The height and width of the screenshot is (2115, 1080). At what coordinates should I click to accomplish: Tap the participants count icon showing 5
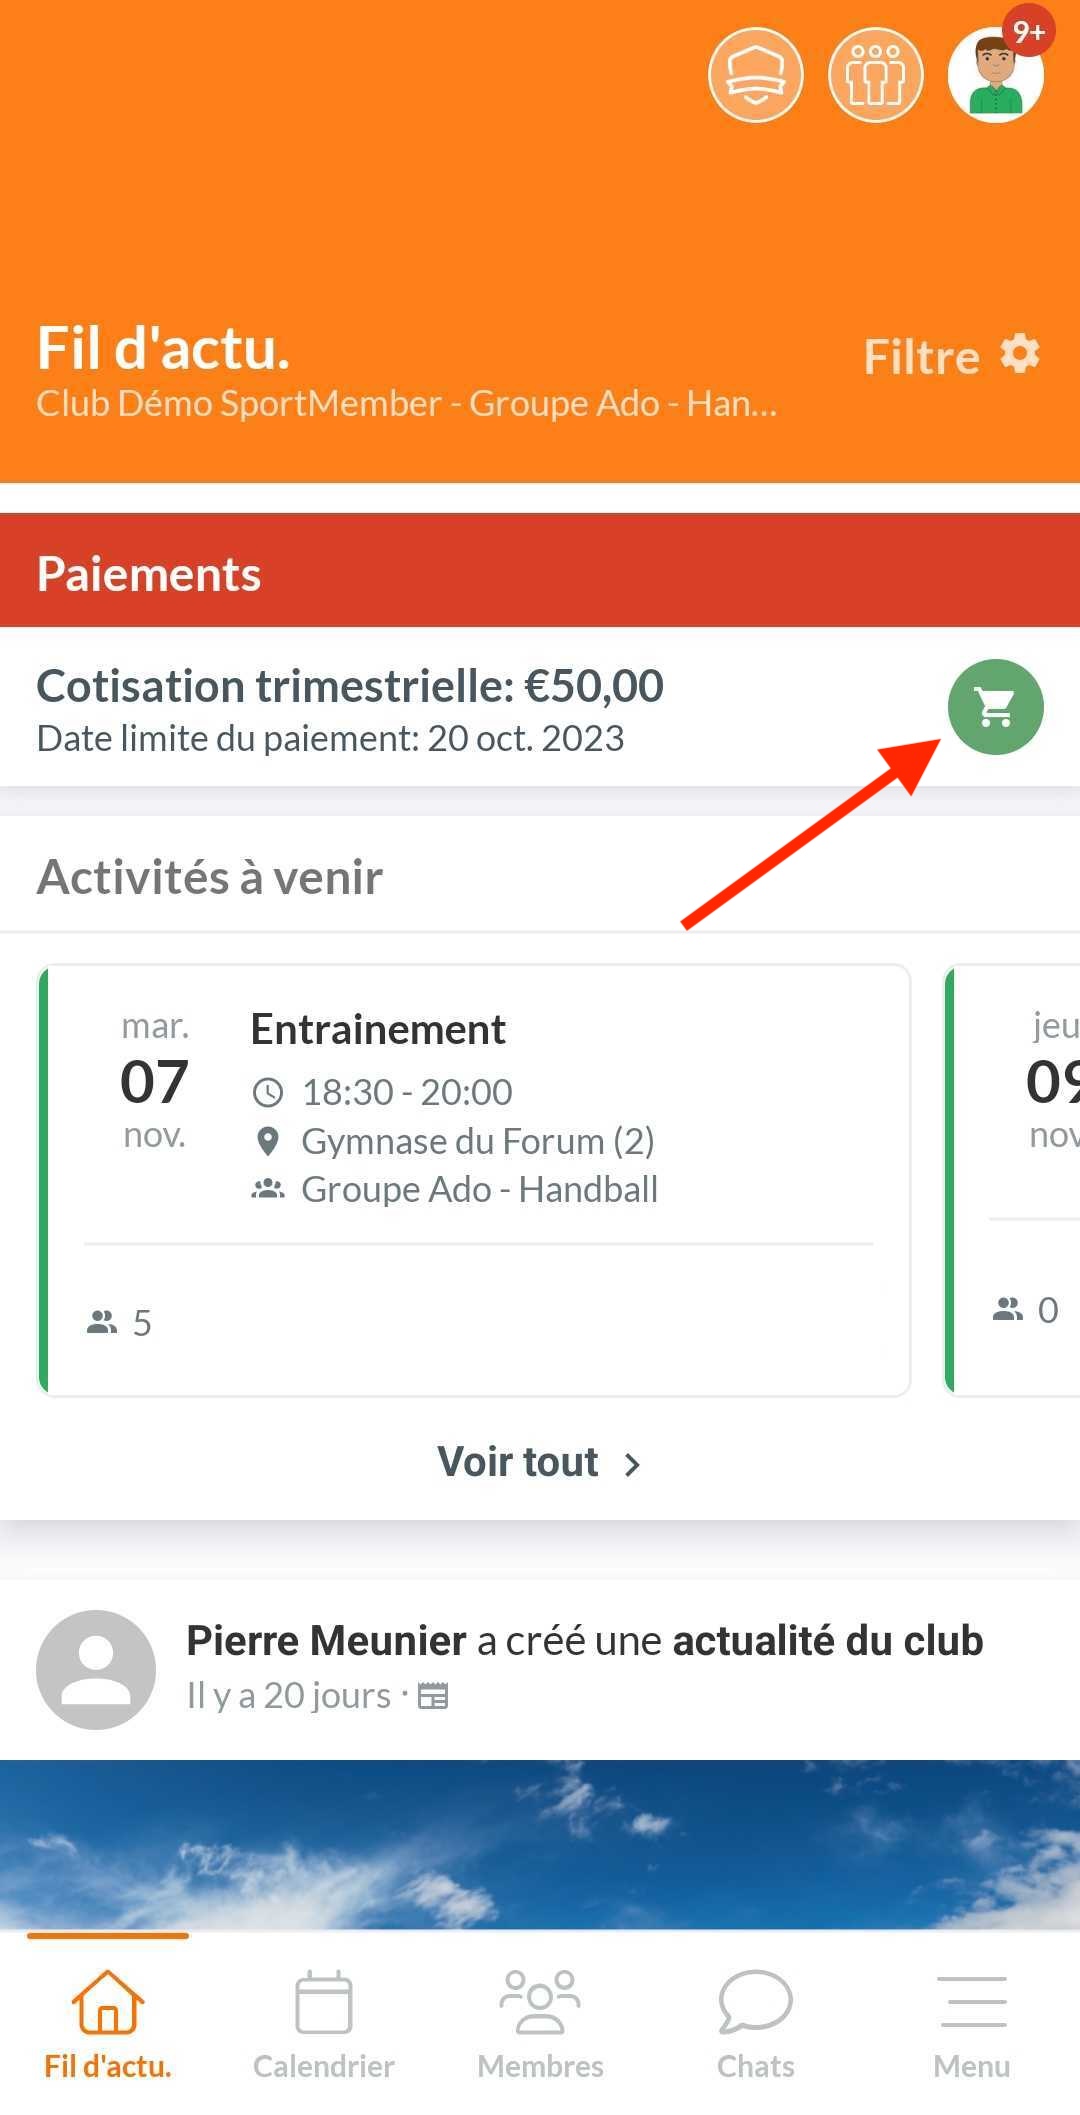click(x=102, y=1322)
